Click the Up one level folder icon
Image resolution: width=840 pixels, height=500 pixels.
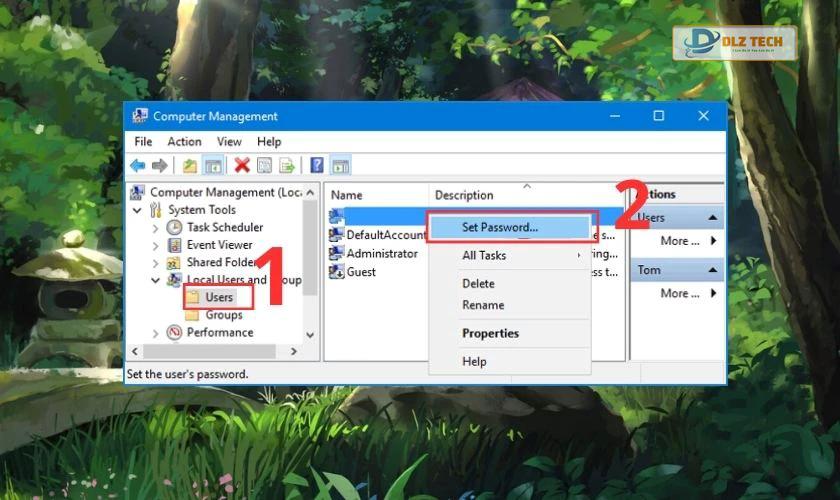190,166
